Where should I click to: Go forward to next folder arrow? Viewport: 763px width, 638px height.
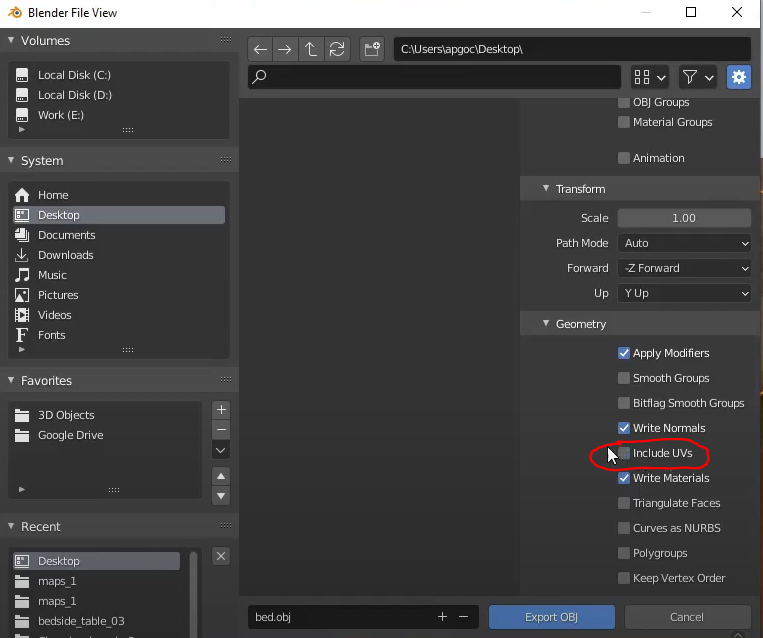tap(285, 49)
